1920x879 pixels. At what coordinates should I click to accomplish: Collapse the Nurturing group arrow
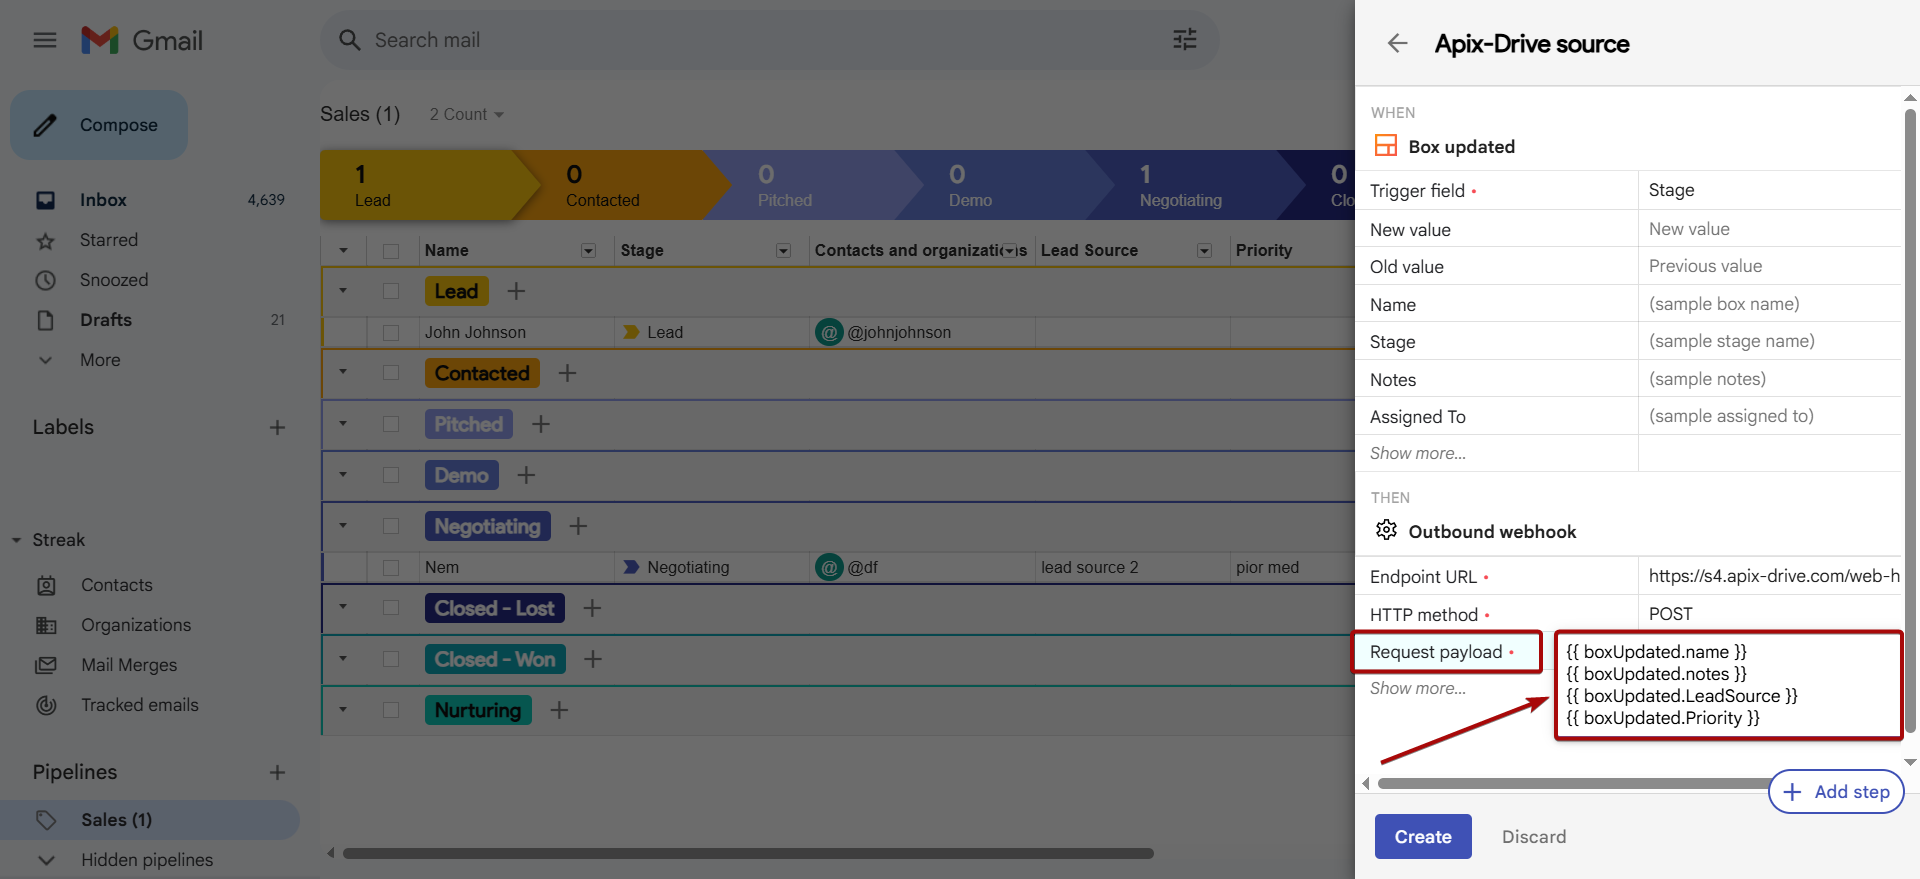[343, 710]
